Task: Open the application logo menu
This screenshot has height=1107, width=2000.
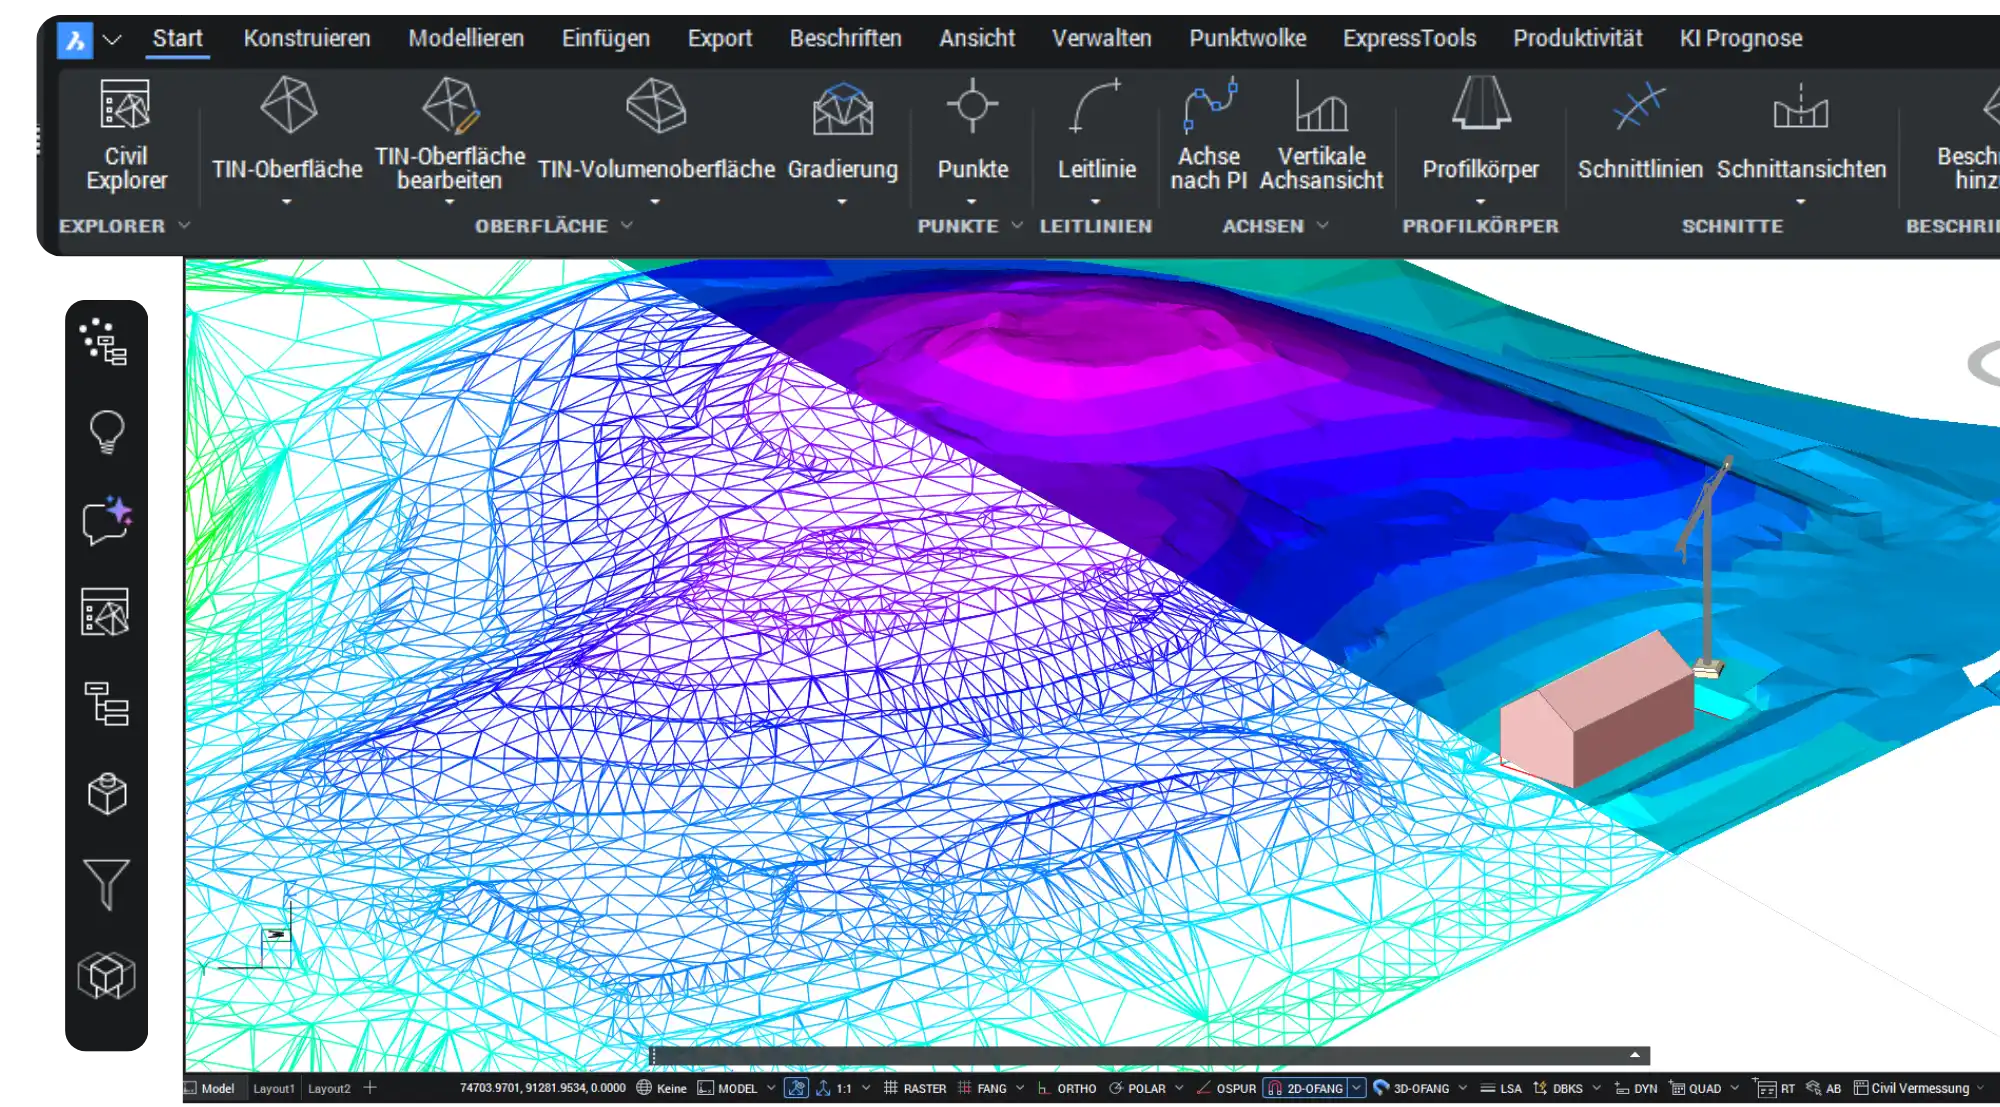Action: pos(75,40)
